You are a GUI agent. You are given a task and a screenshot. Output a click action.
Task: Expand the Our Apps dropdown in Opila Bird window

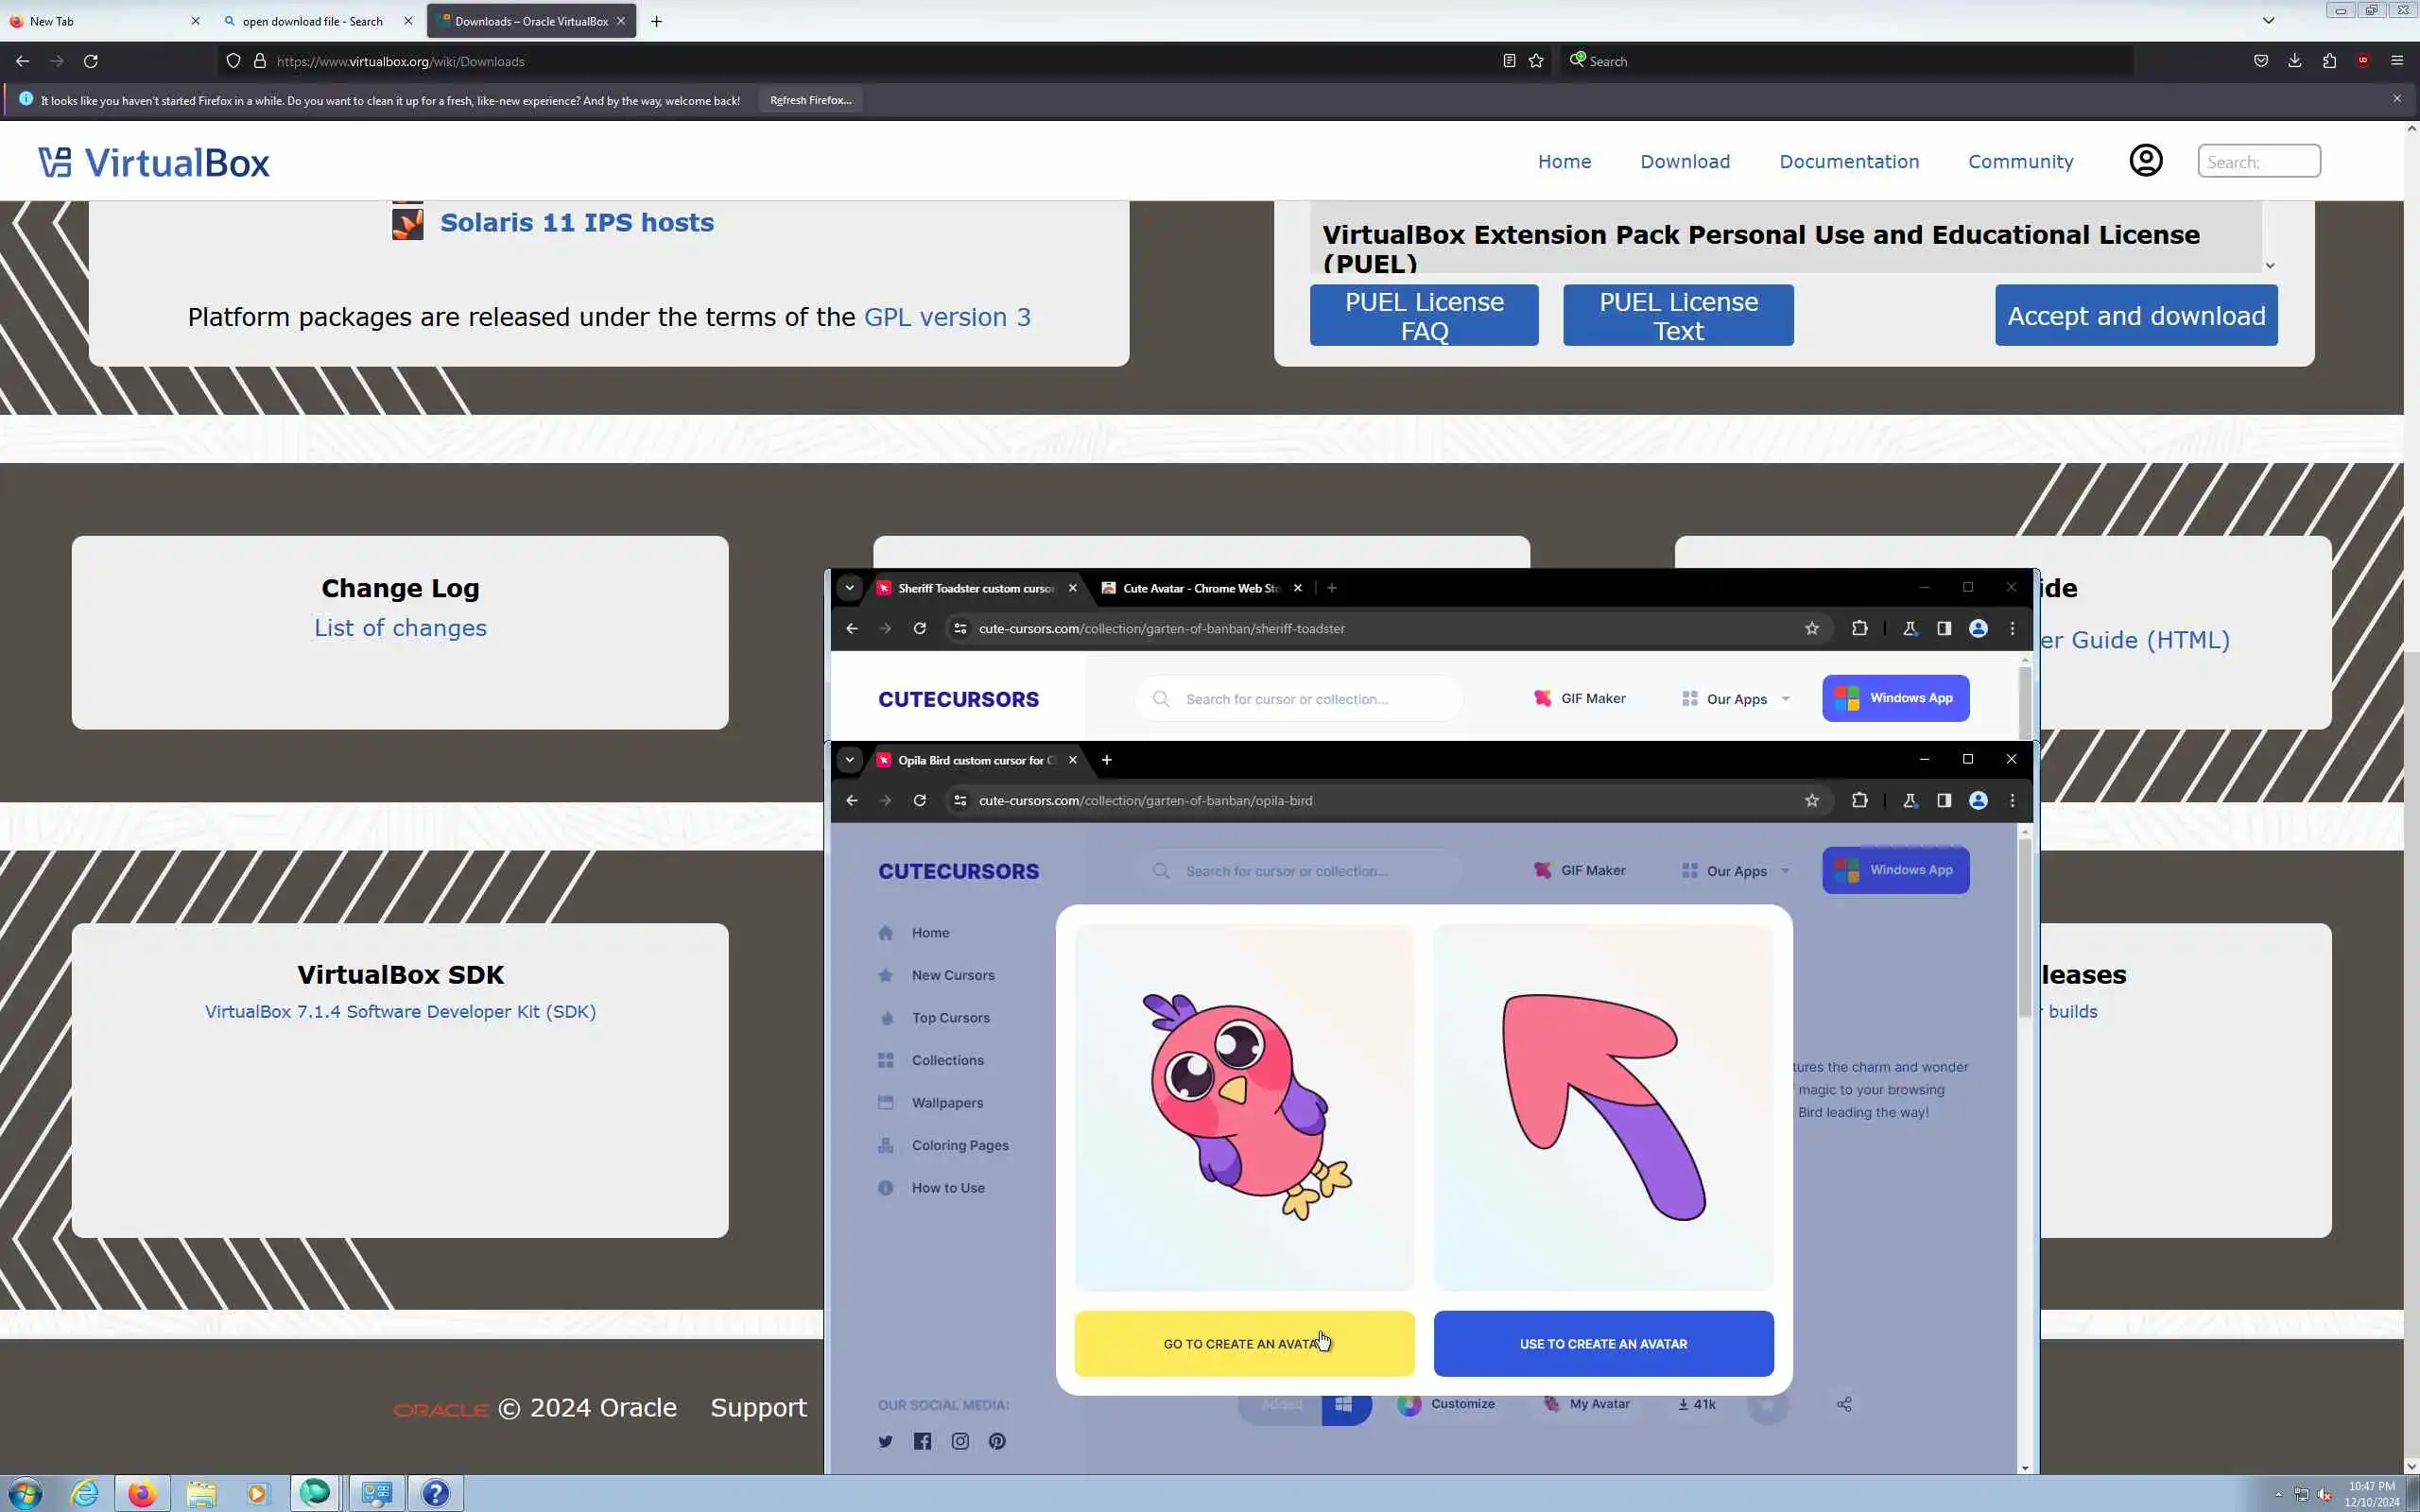(x=1736, y=871)
